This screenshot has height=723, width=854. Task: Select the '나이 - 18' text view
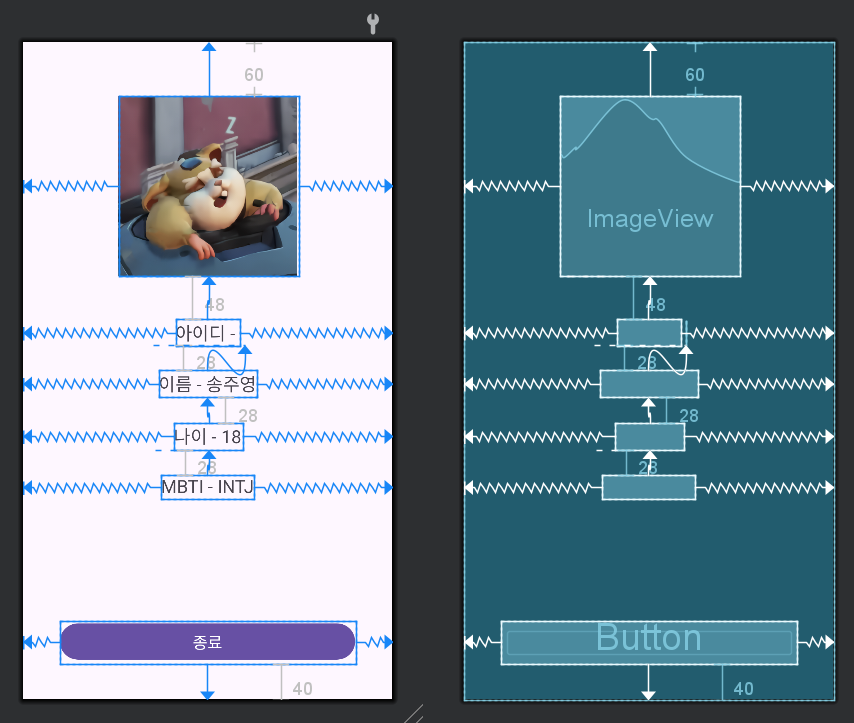[209, 436]
